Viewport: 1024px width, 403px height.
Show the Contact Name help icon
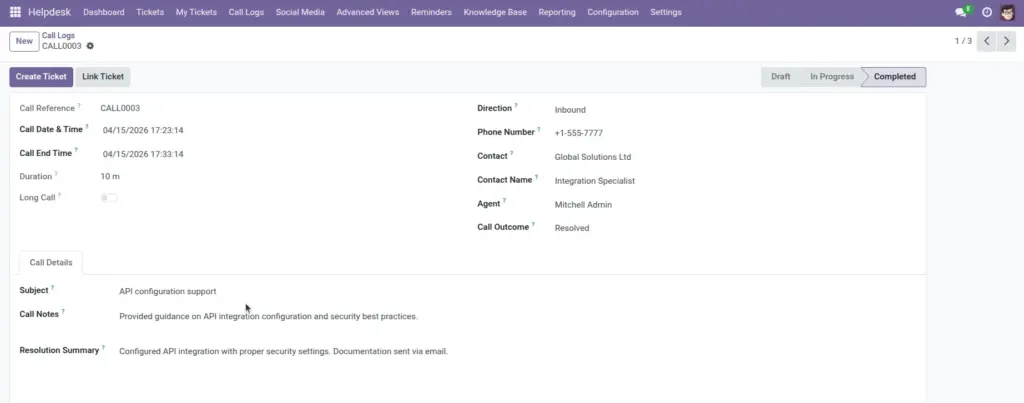tap(536, 177)
